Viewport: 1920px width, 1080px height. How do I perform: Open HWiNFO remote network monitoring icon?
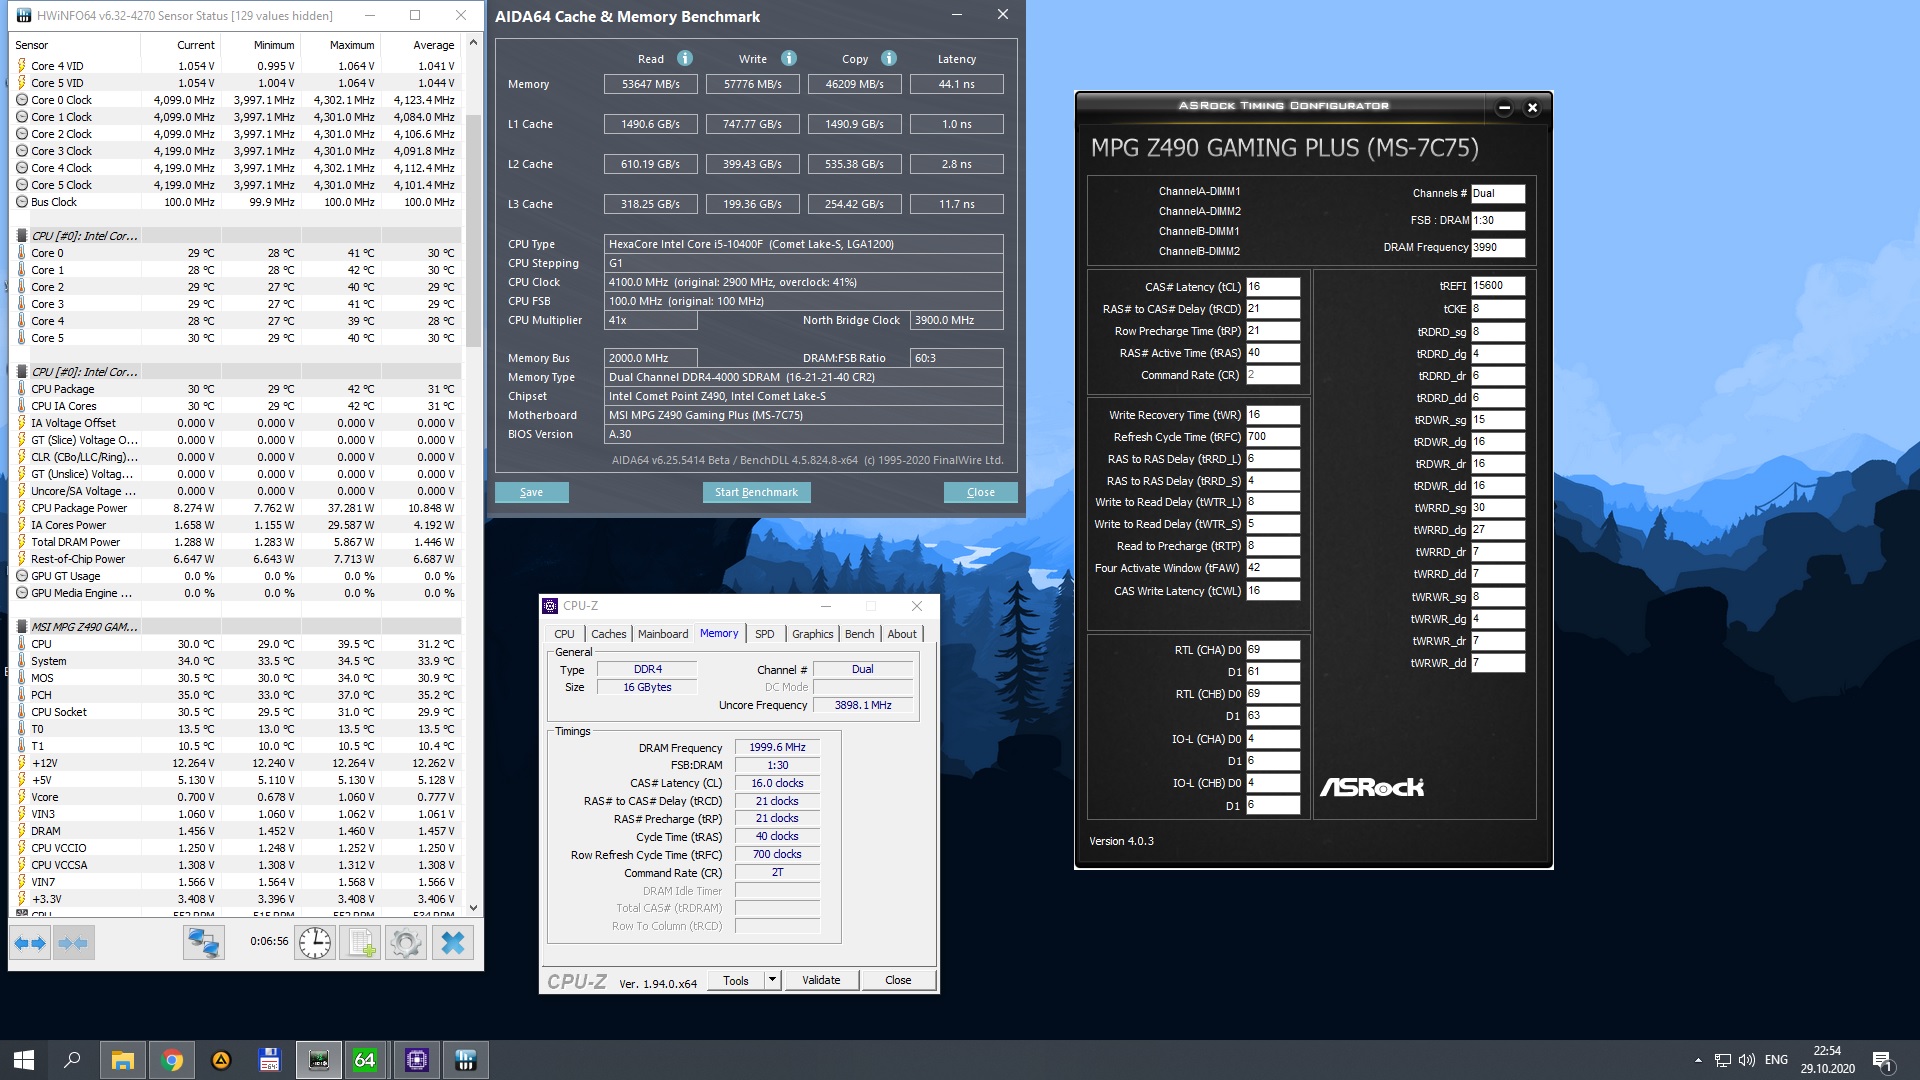point(203,943)
